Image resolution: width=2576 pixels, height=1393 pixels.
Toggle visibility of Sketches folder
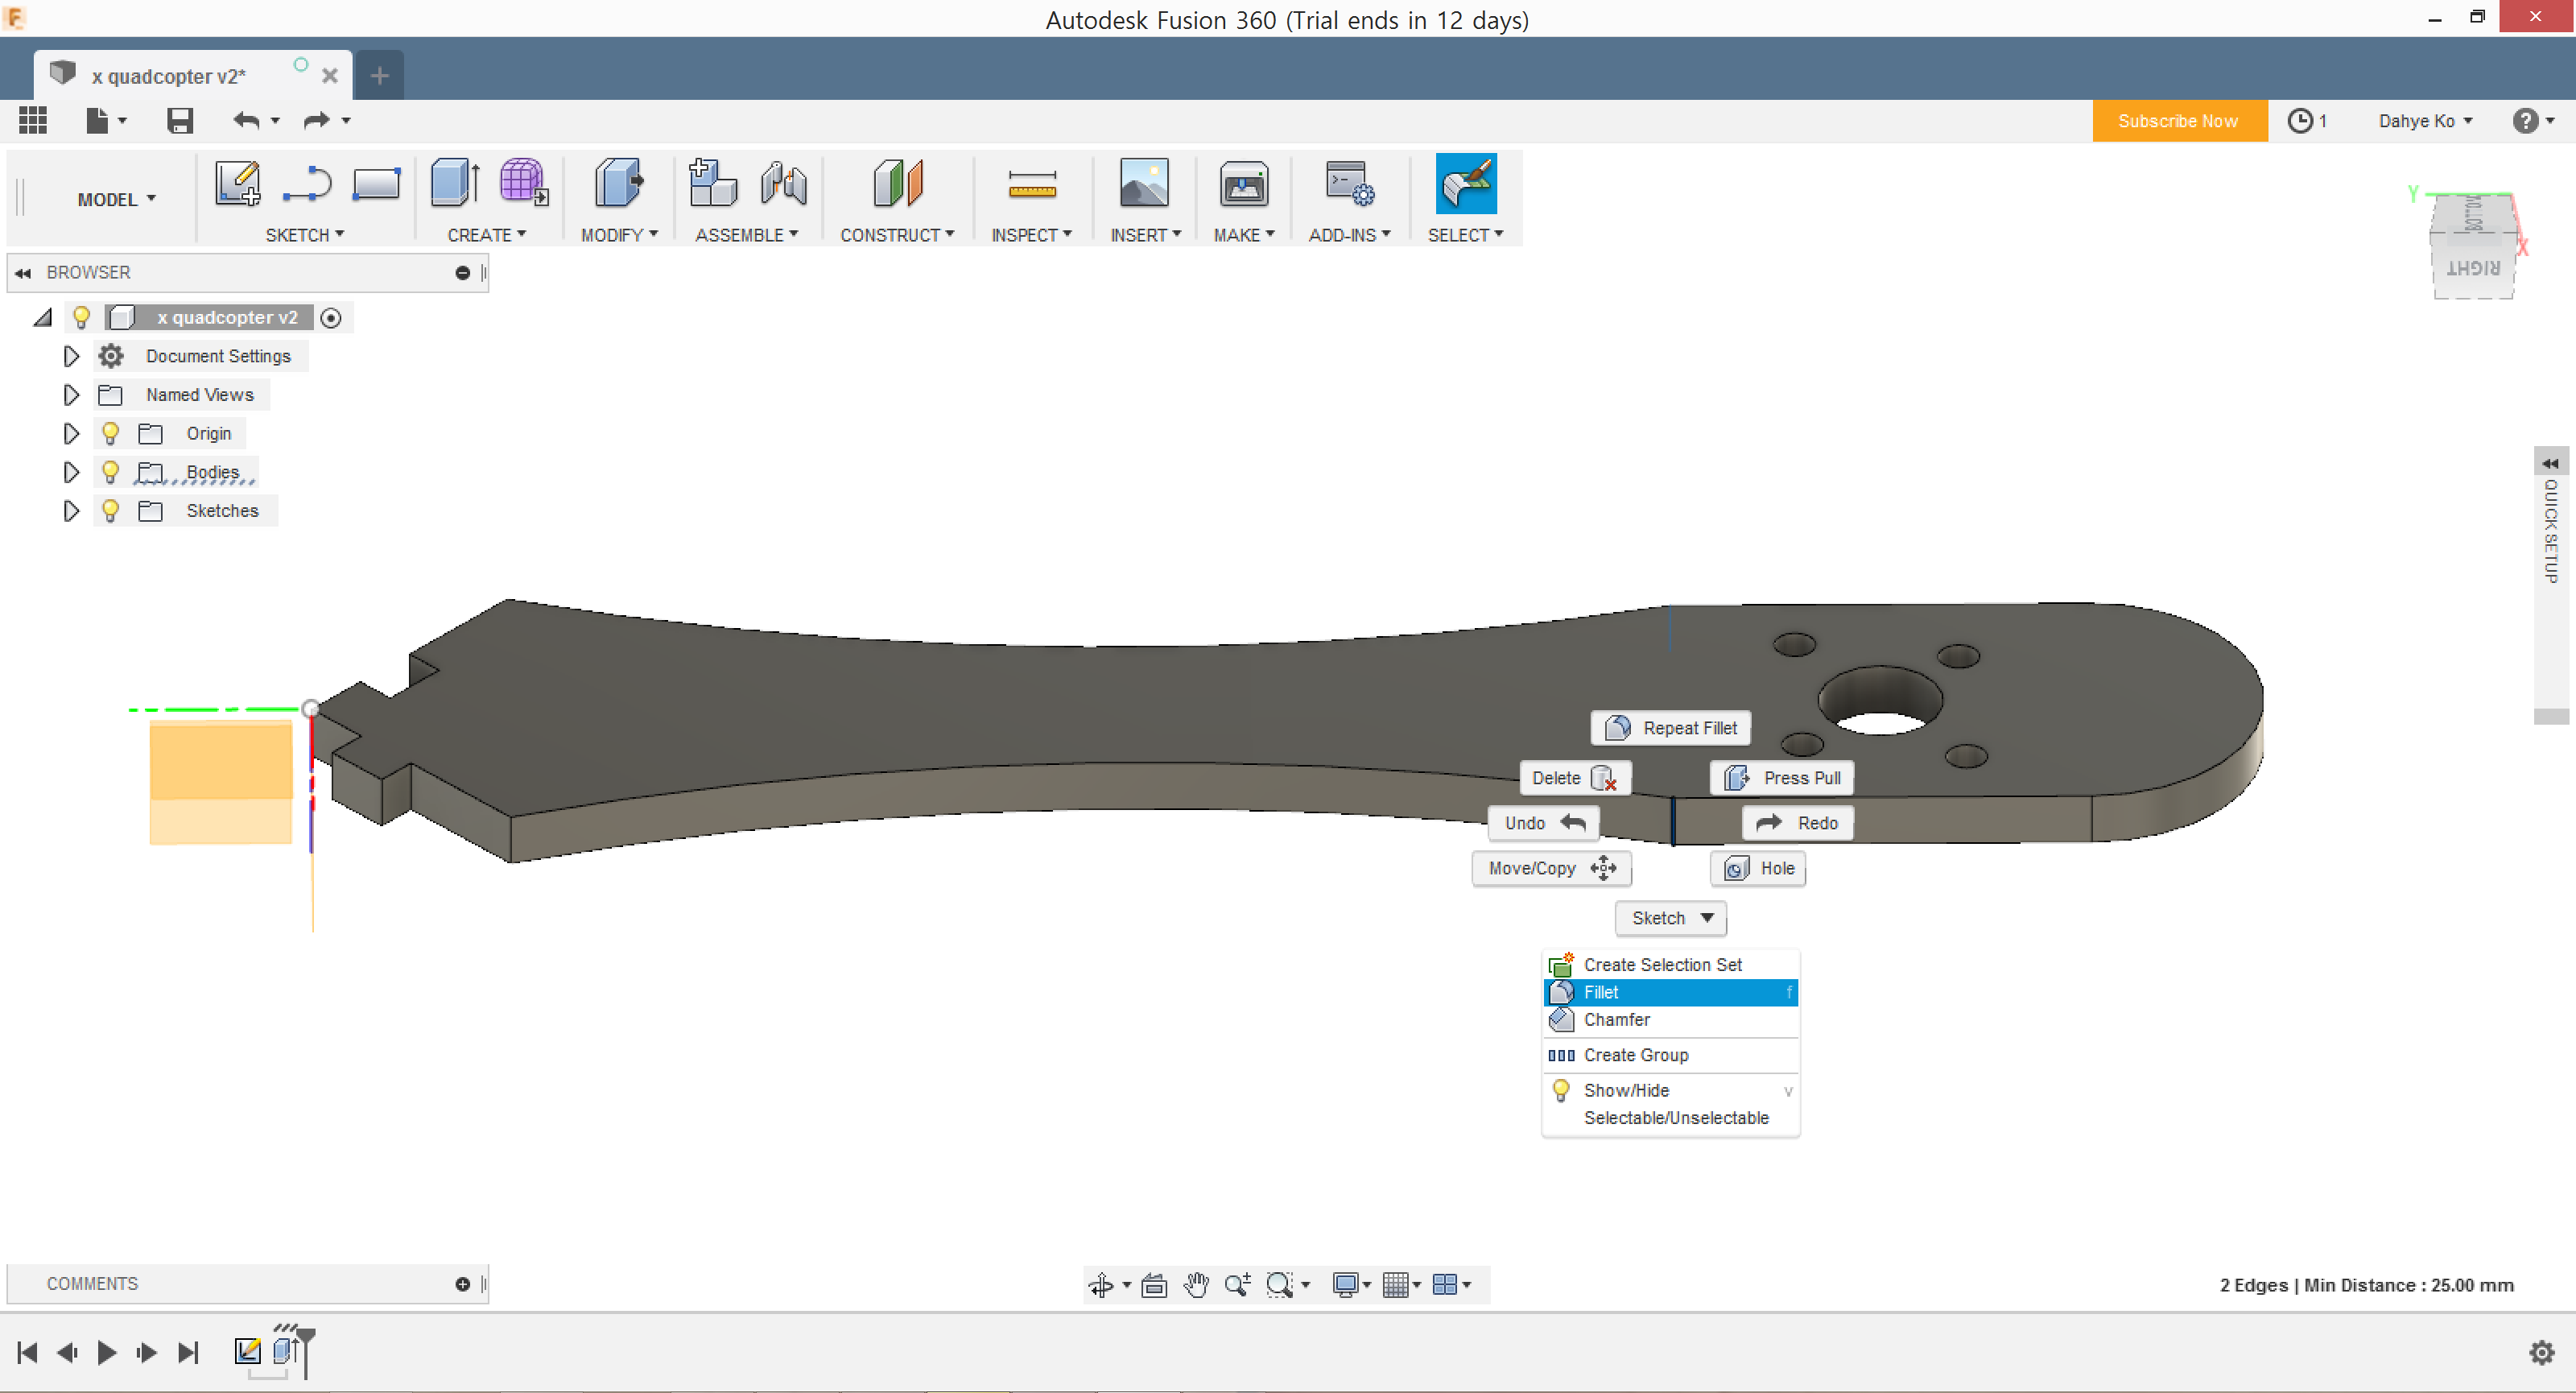(x=111, y=510)
